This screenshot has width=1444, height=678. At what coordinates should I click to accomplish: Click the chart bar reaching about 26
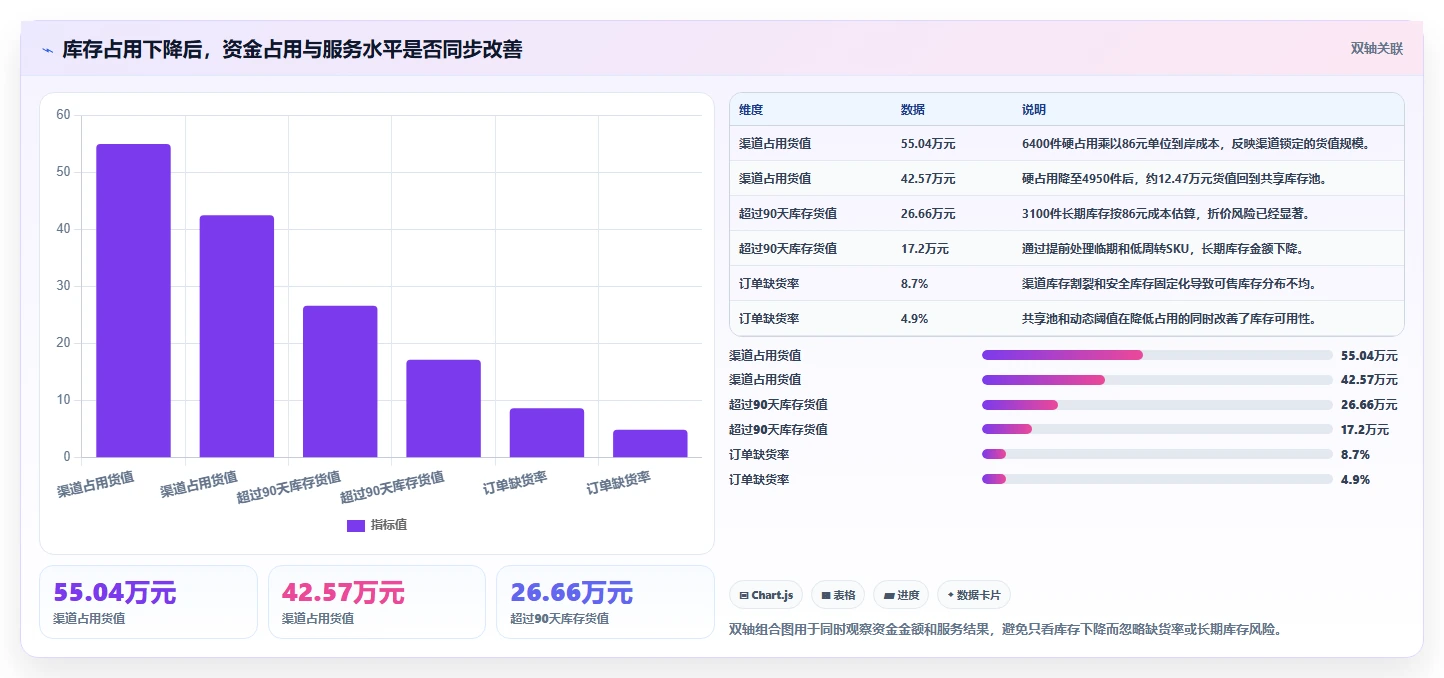[x=340, y=382]
